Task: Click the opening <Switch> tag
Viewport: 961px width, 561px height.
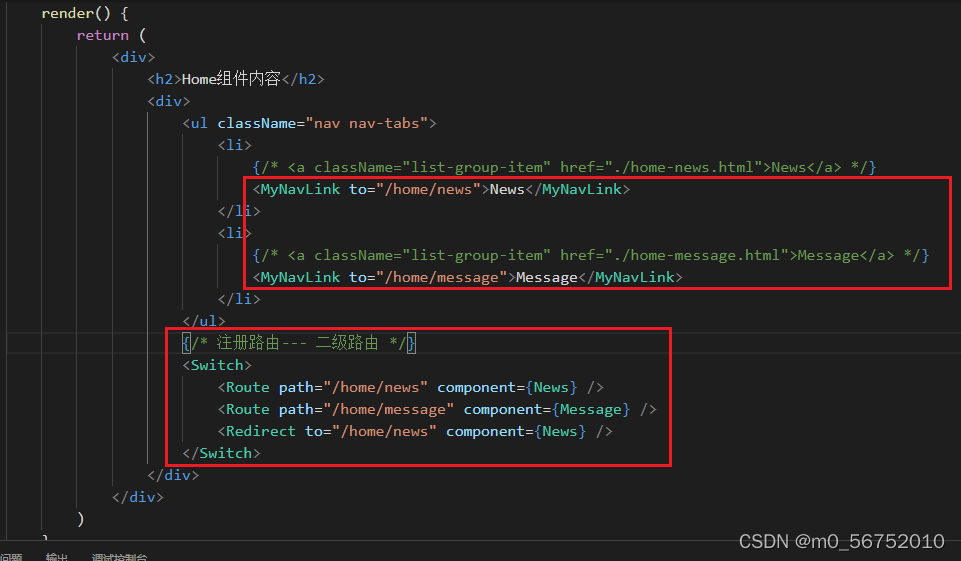Action: (x=217, y=365)
